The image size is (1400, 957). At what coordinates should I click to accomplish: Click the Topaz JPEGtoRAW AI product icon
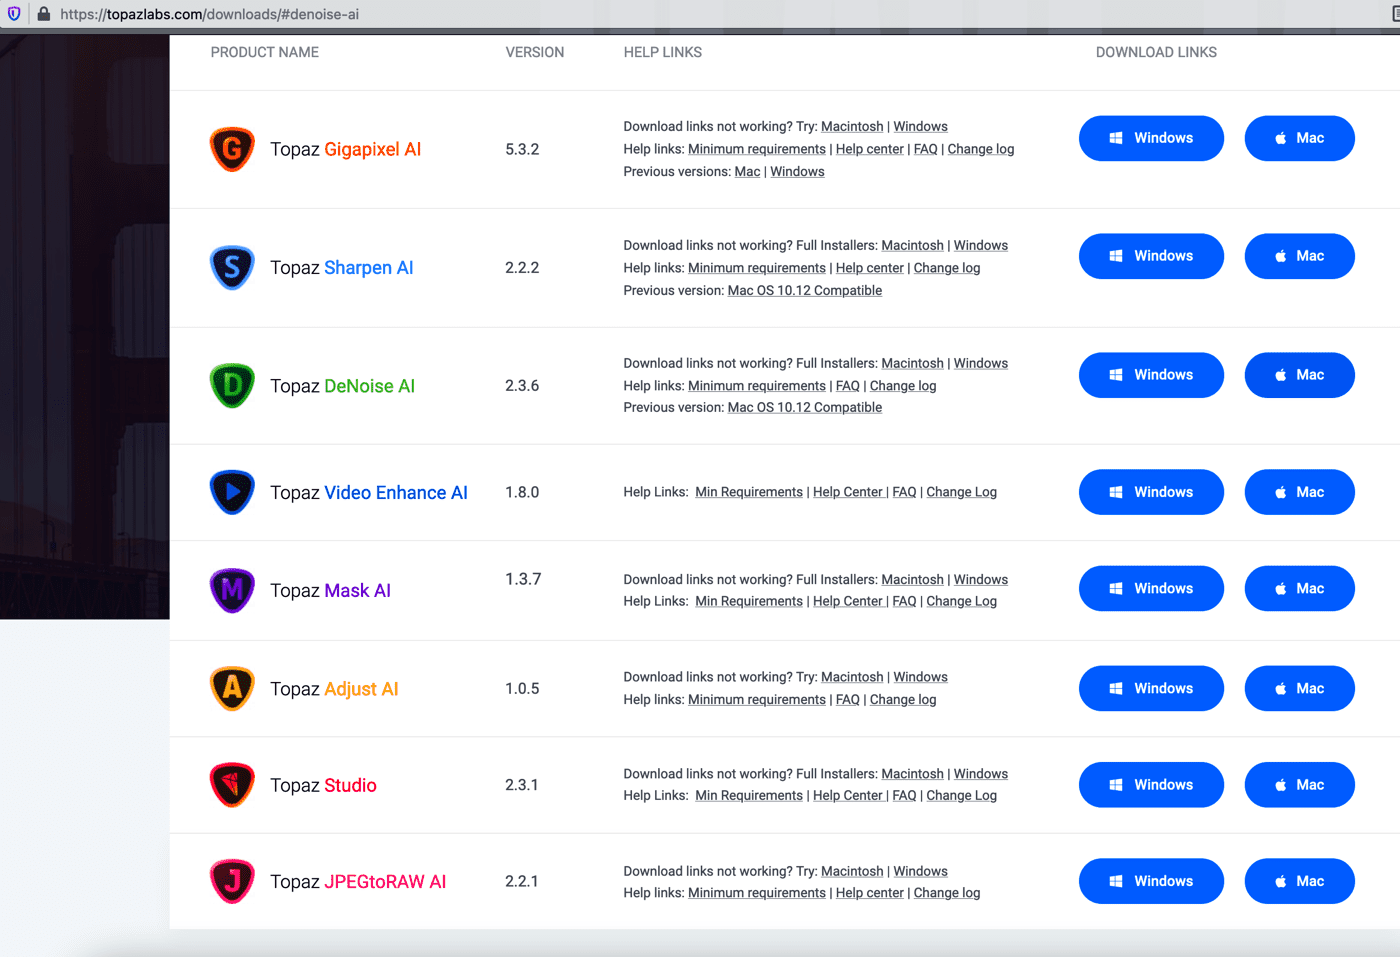point(232,881)
